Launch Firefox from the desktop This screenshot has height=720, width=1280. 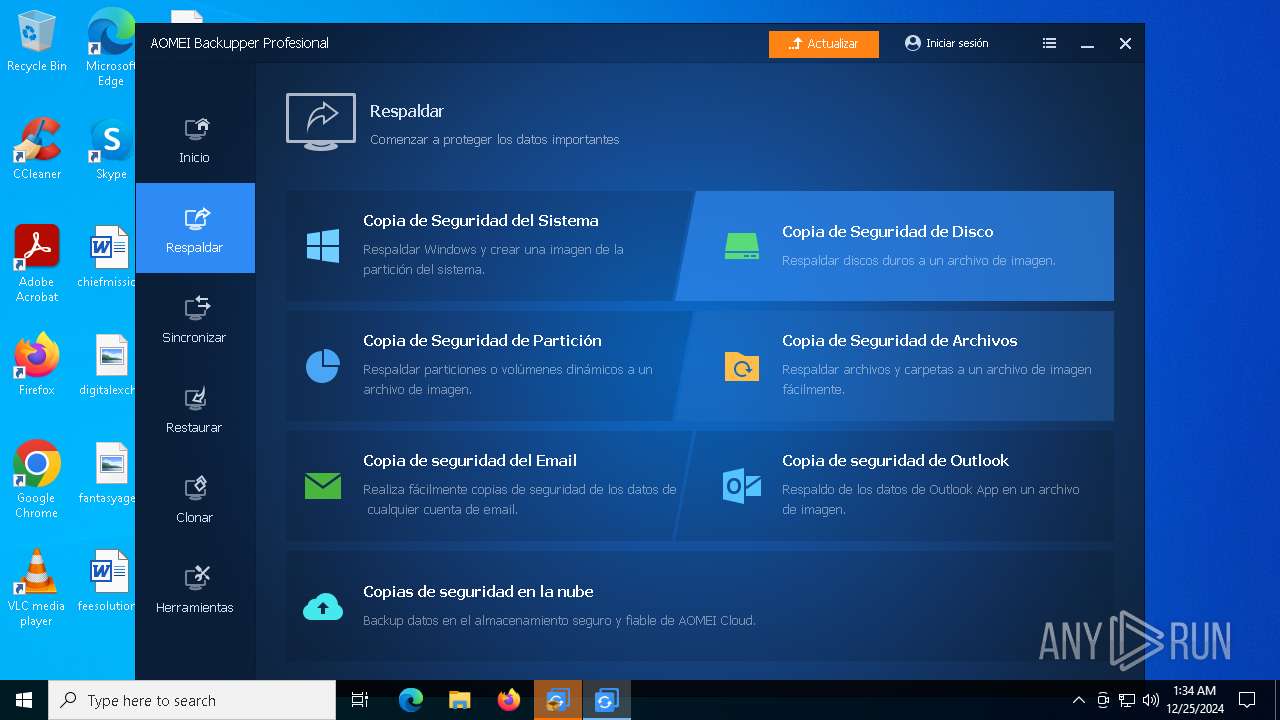(x=37, y=365)
